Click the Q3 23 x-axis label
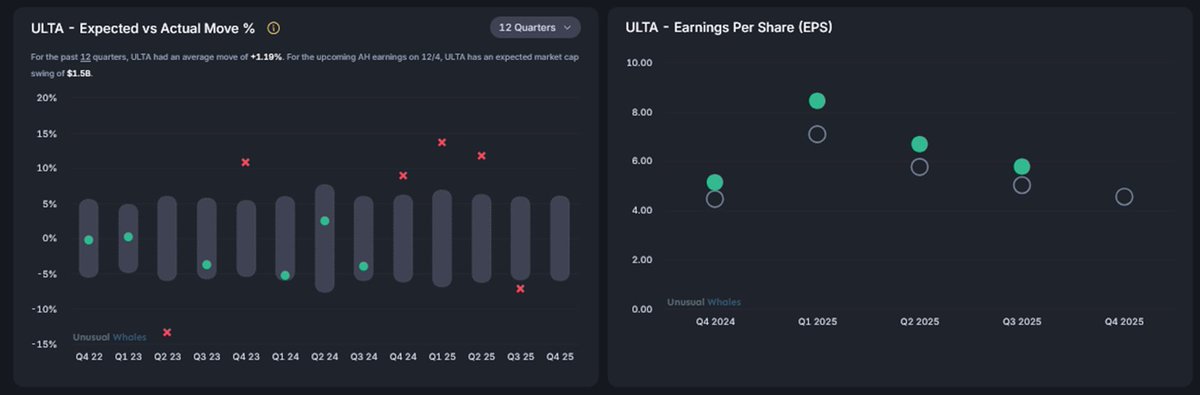 (207, 357)
